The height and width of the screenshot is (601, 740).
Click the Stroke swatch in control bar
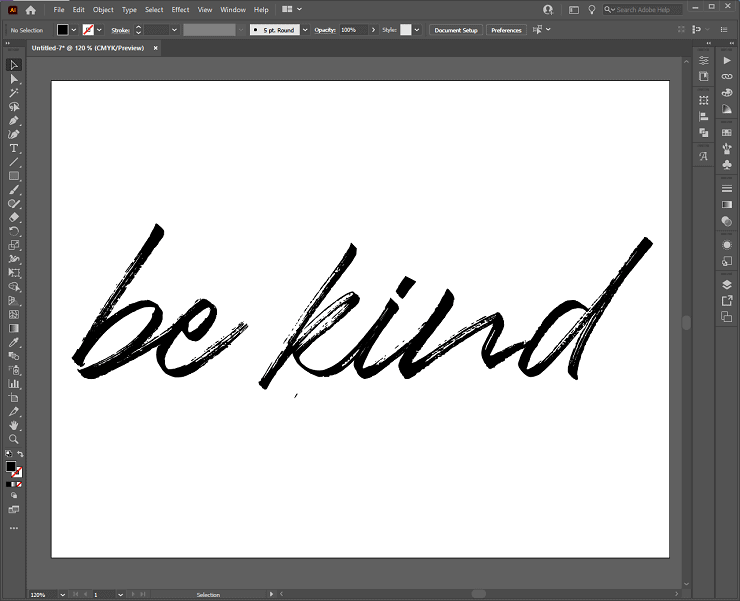88,30
